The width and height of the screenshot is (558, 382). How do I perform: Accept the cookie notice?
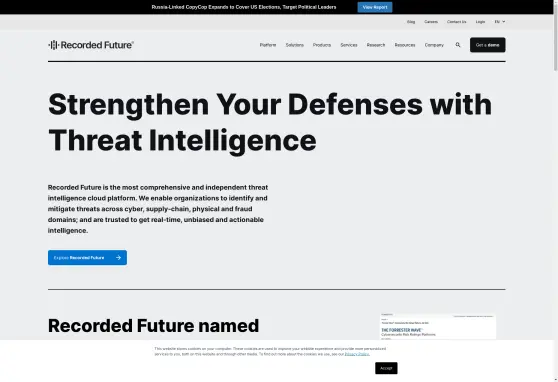click(386, 368)
